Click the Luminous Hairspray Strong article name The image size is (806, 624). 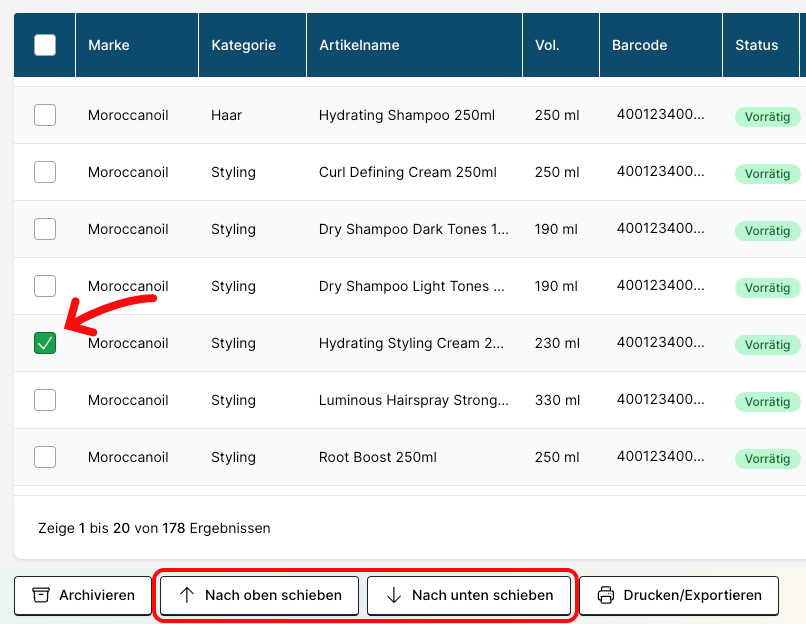(413, 400)
